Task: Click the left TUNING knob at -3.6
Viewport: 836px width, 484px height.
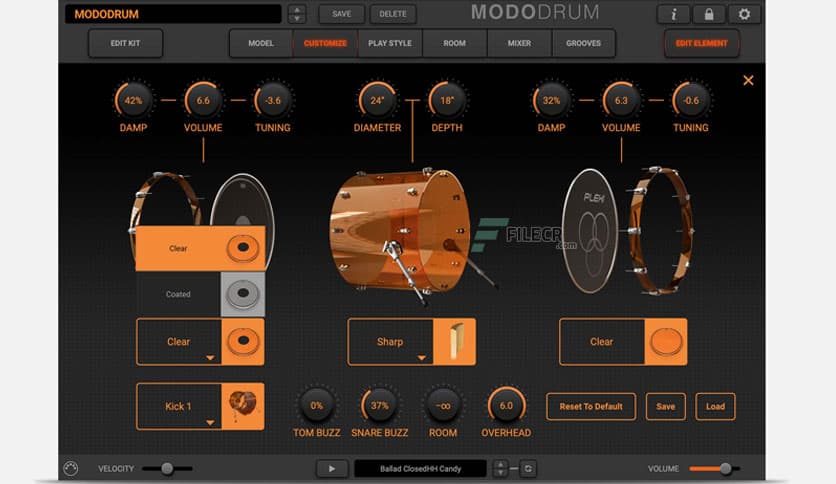Action: (273, 100)
